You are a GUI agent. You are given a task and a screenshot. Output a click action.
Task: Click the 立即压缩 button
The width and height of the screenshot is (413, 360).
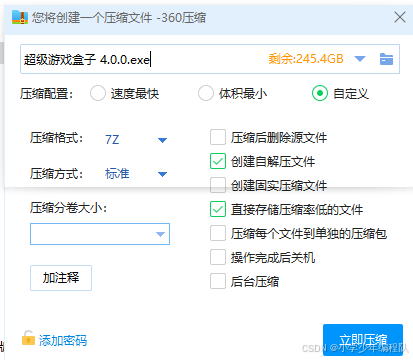(x=363, y=340)
